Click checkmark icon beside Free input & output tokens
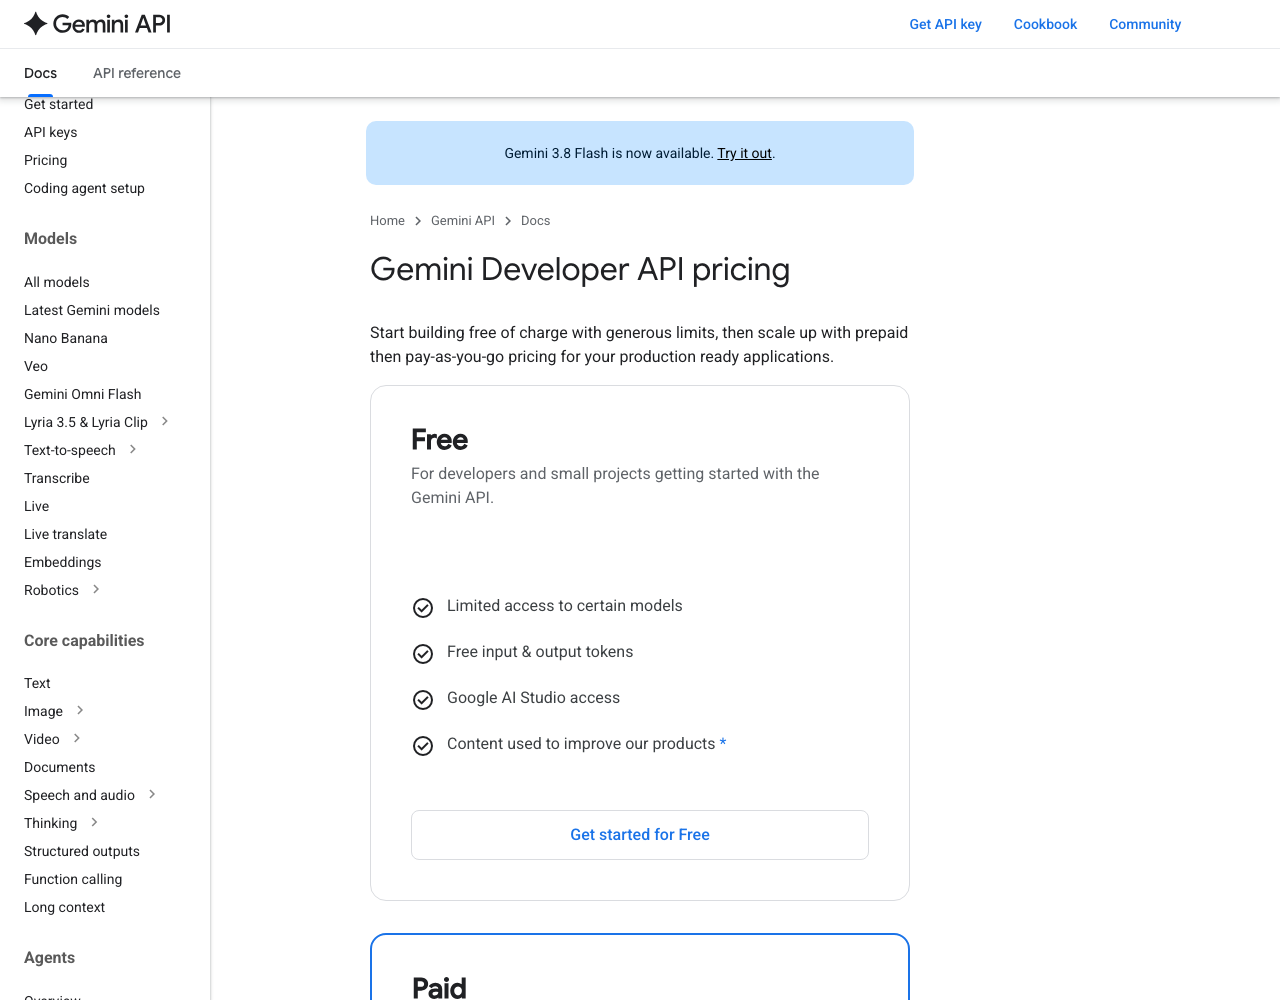This screenshot has width=1280, height=1000. pyautogui.click(x=423, y=654)
